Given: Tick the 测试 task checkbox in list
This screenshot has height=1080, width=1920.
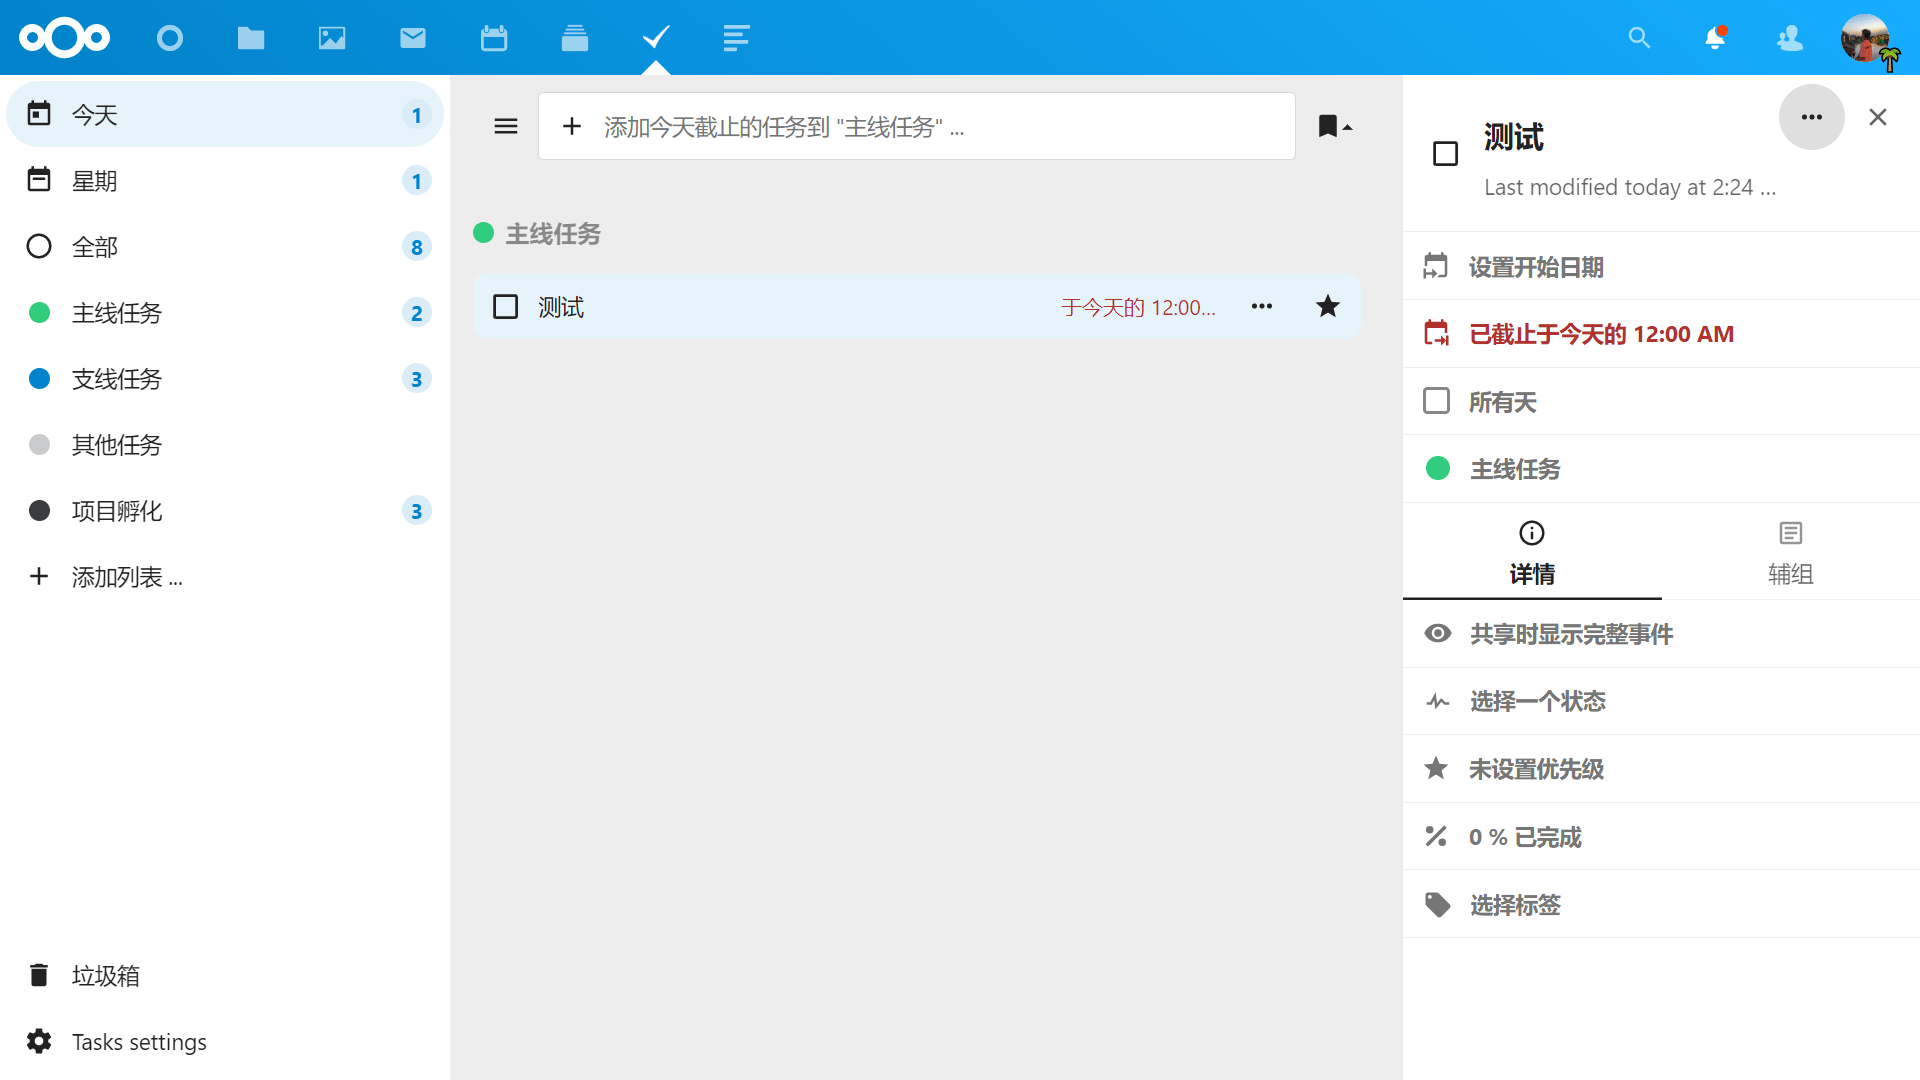Looking at the screenshot, I should (506, 307).
